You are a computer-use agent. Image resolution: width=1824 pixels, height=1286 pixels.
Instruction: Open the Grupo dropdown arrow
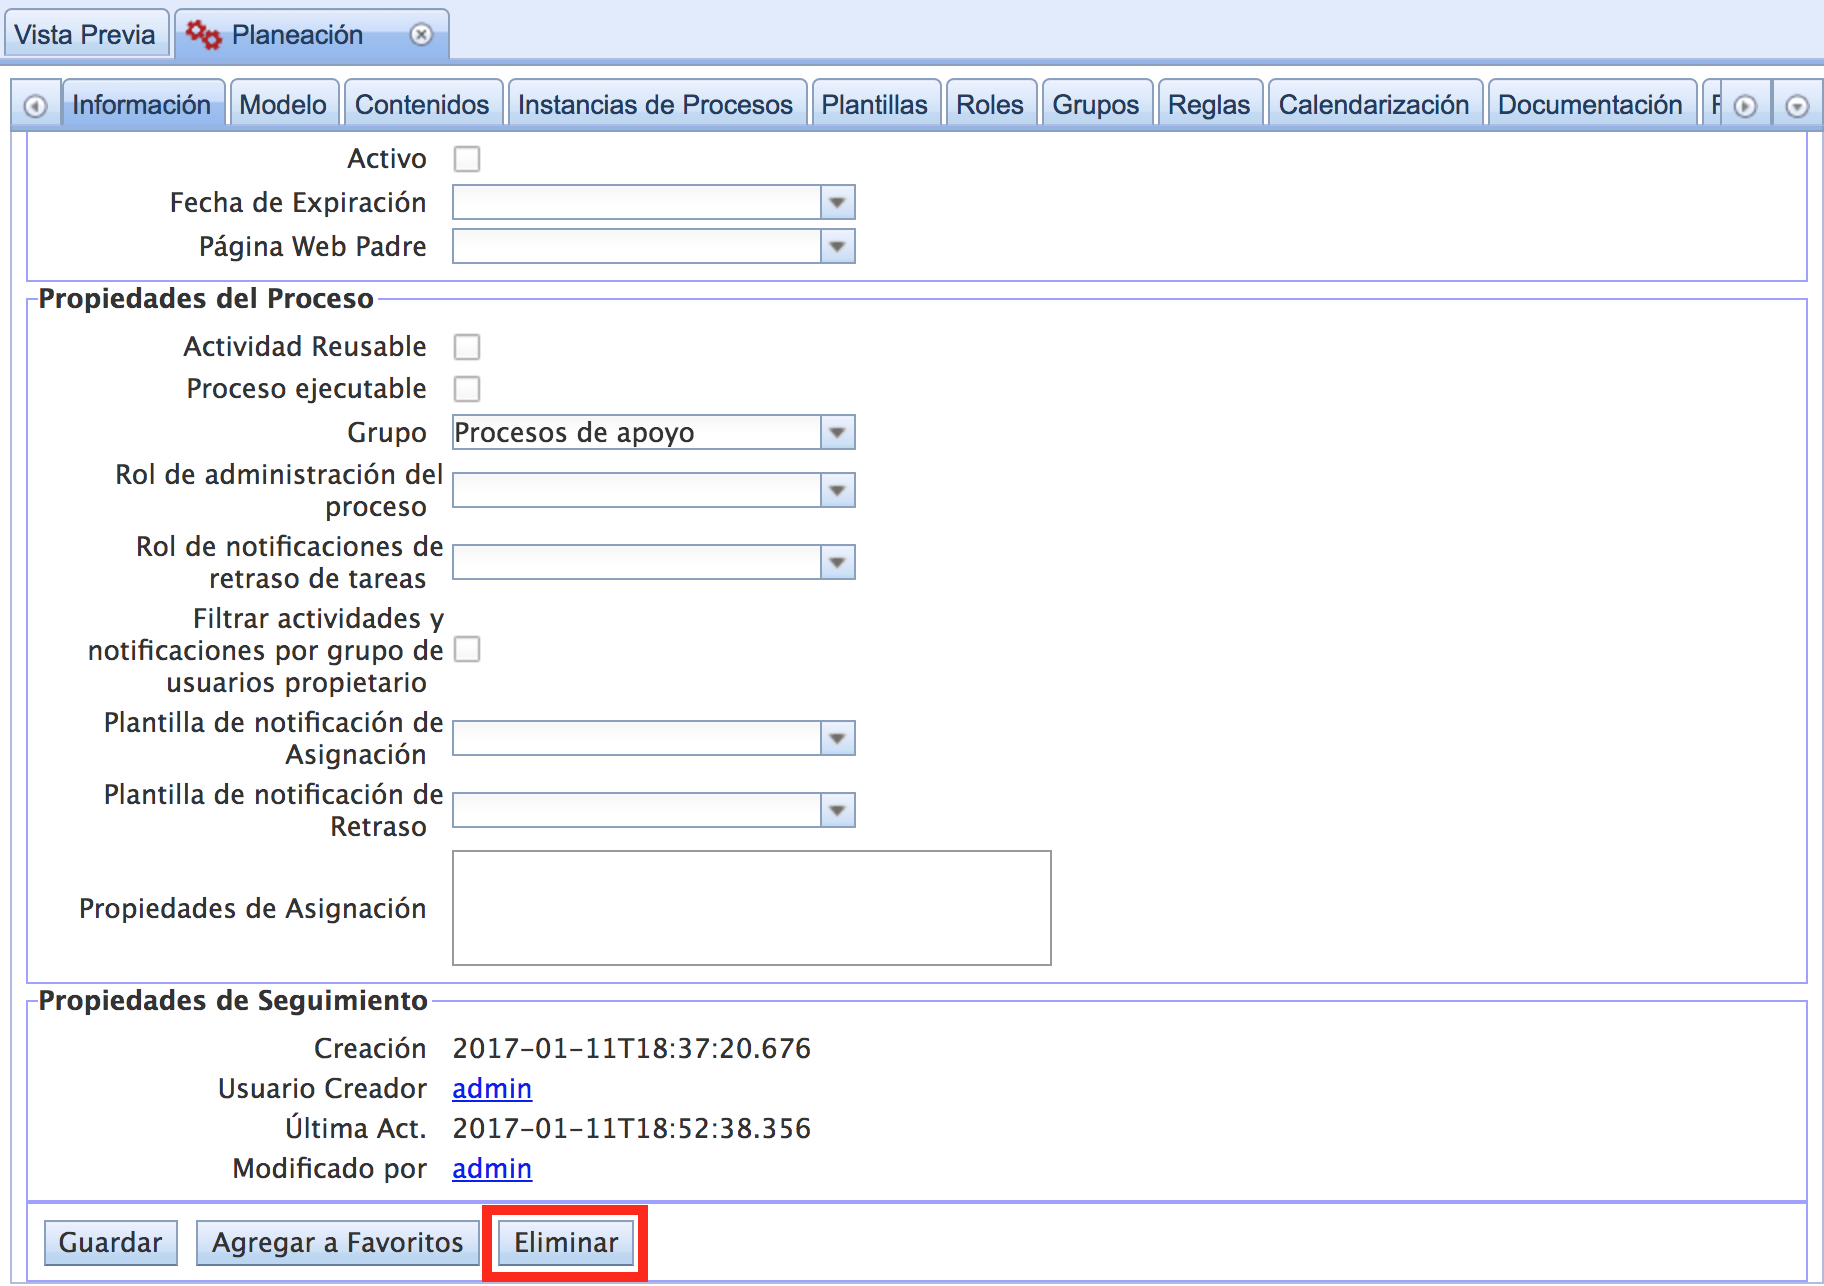pyautogui.click(x=838, y=433)
